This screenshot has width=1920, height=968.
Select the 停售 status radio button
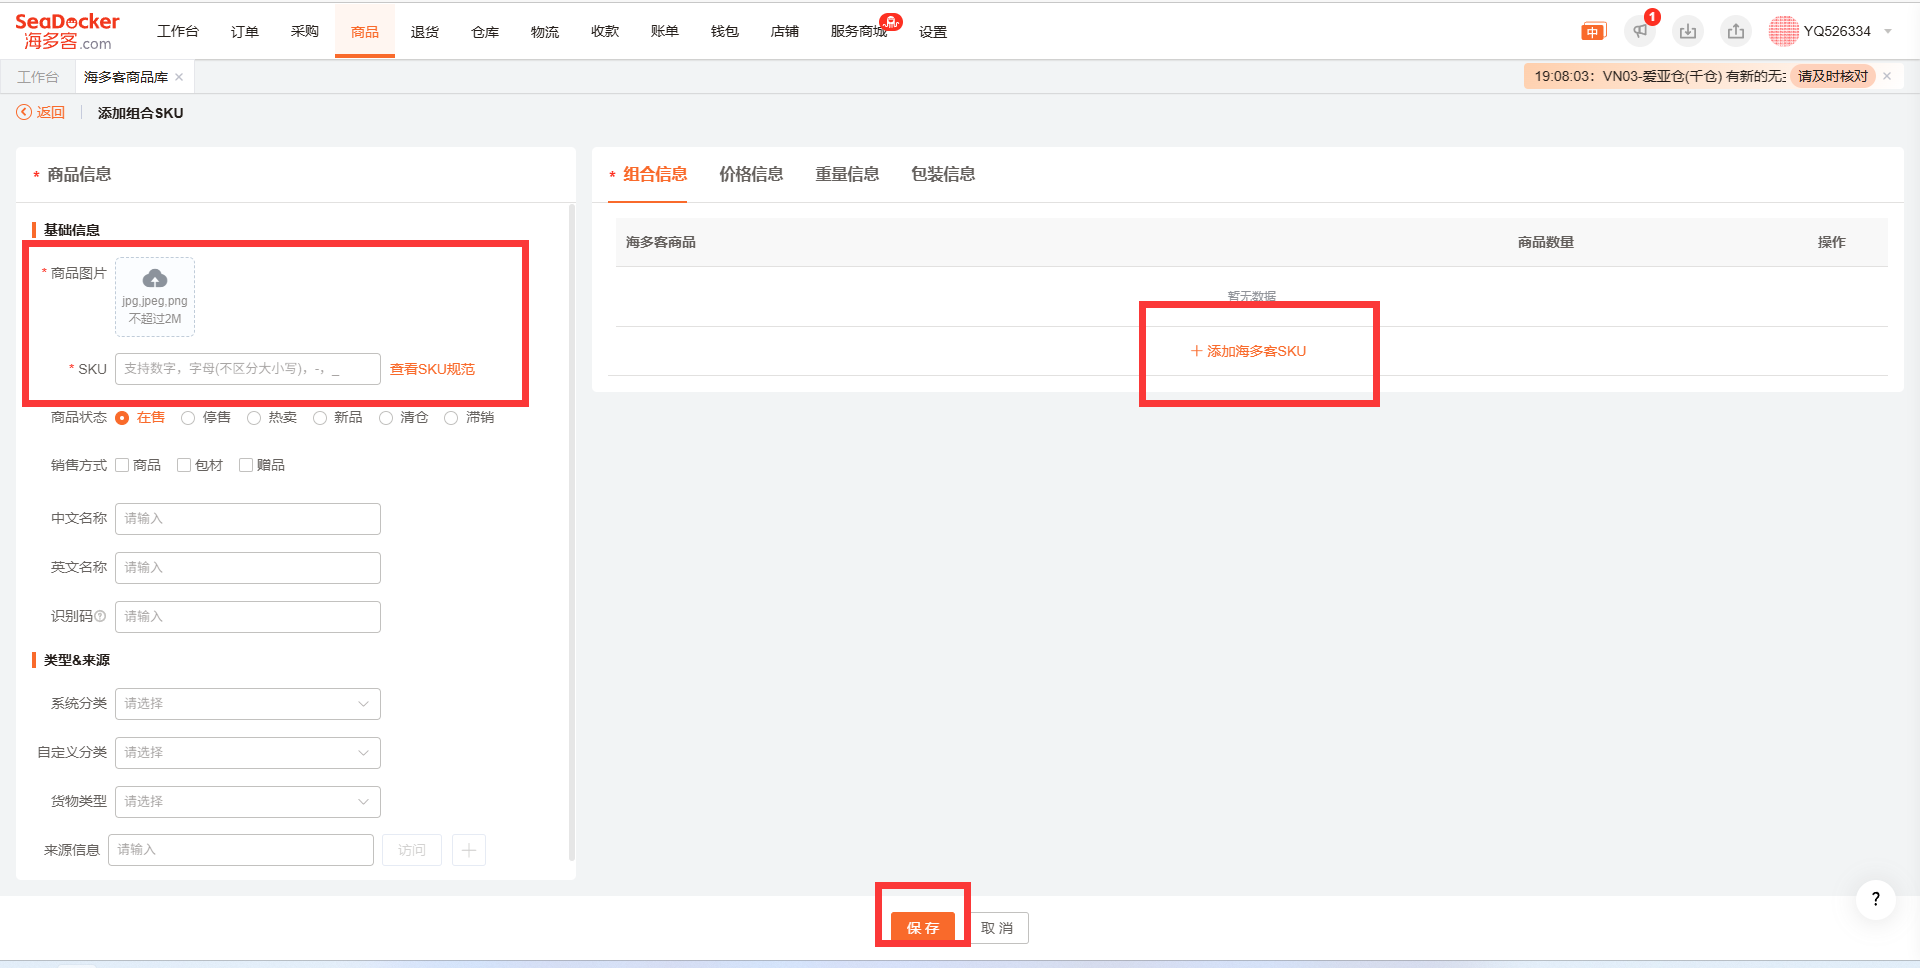pos(188,418)
